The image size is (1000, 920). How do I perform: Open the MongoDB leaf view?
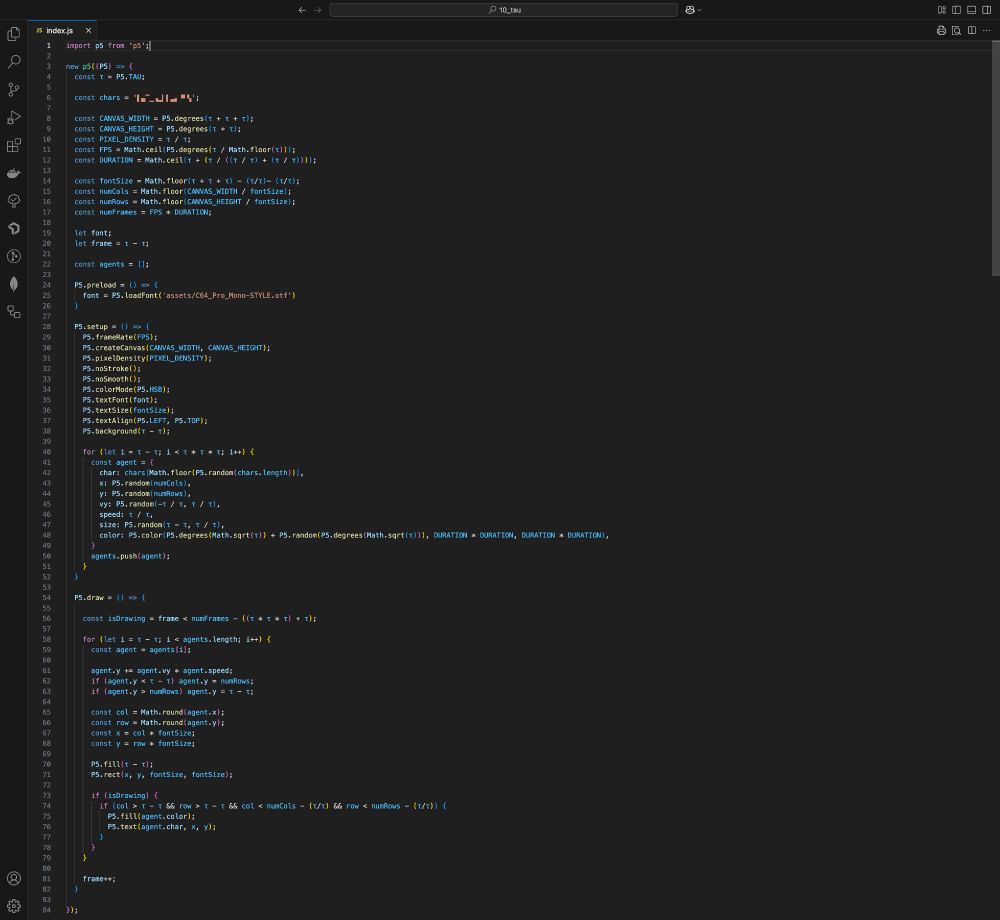(13, 284)
